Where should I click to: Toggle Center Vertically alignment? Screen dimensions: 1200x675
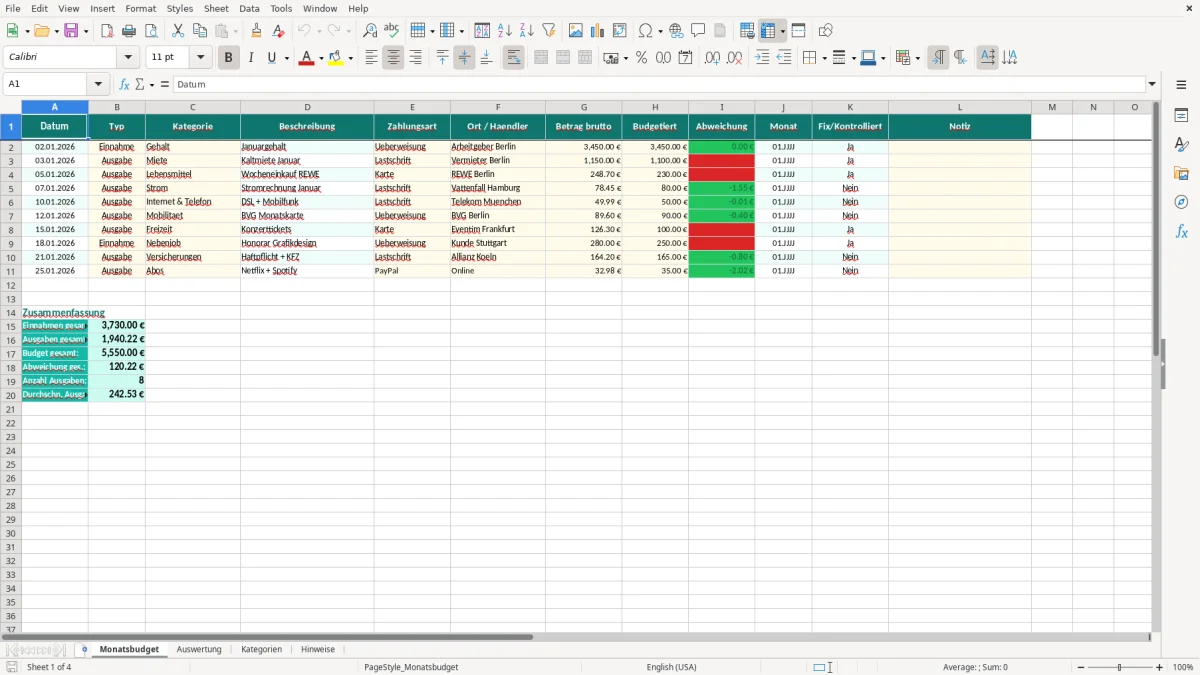[464, 58]
